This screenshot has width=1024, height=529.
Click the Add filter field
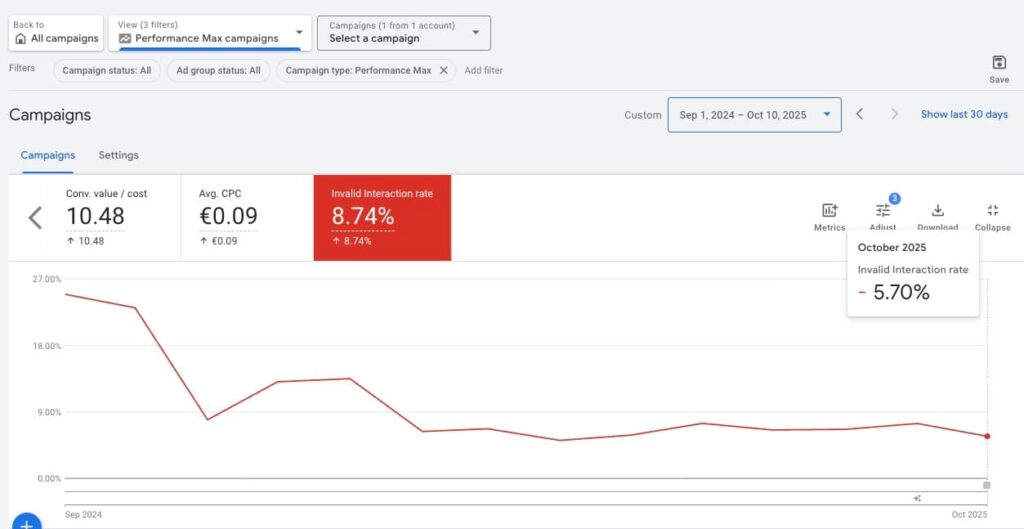click(x=484, y=71)
